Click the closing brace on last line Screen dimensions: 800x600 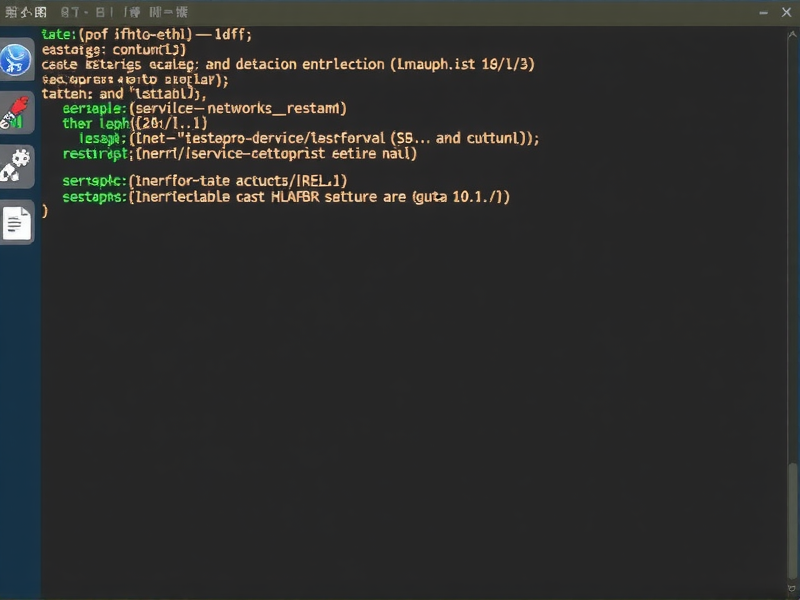pos(44,212)
